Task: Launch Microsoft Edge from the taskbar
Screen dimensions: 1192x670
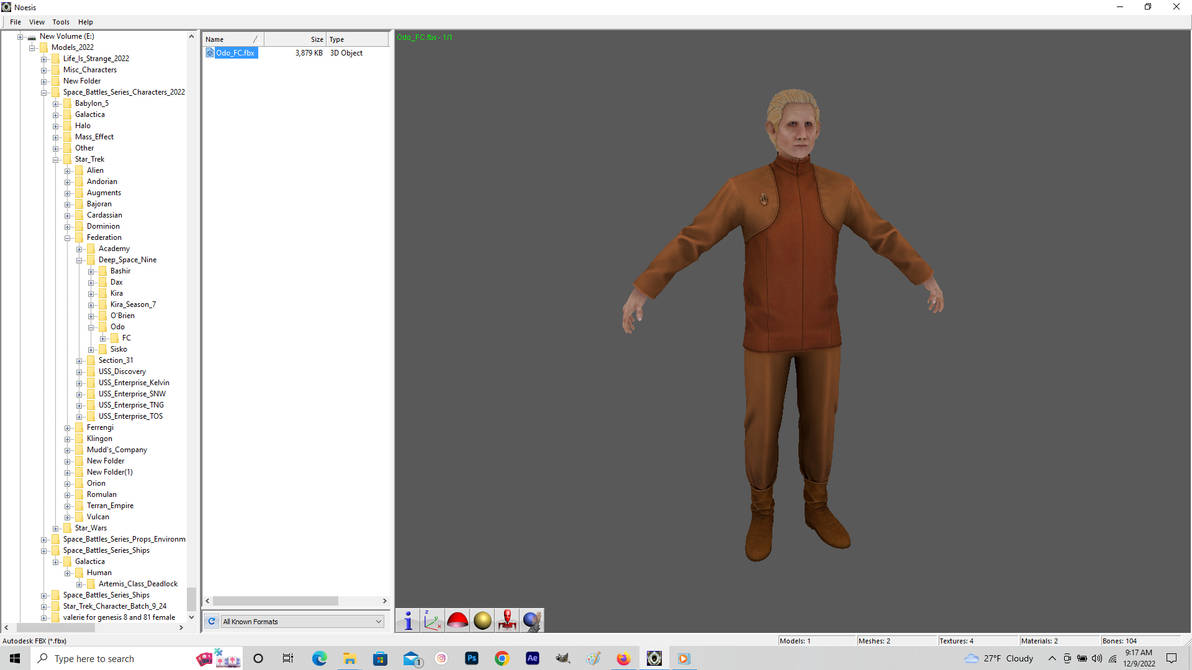Action: coord(319,659)
